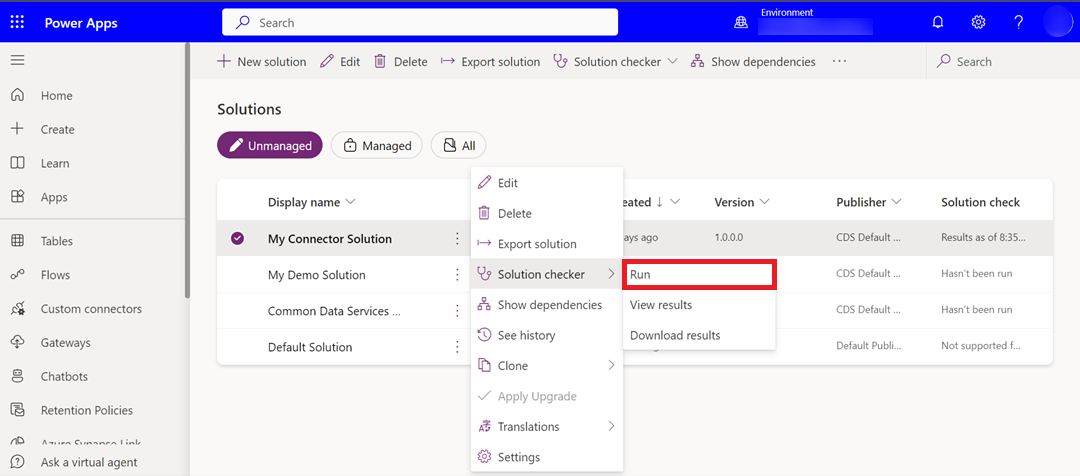
Task: Select Run in Solution checker submenu
Action: pos(698,274)
